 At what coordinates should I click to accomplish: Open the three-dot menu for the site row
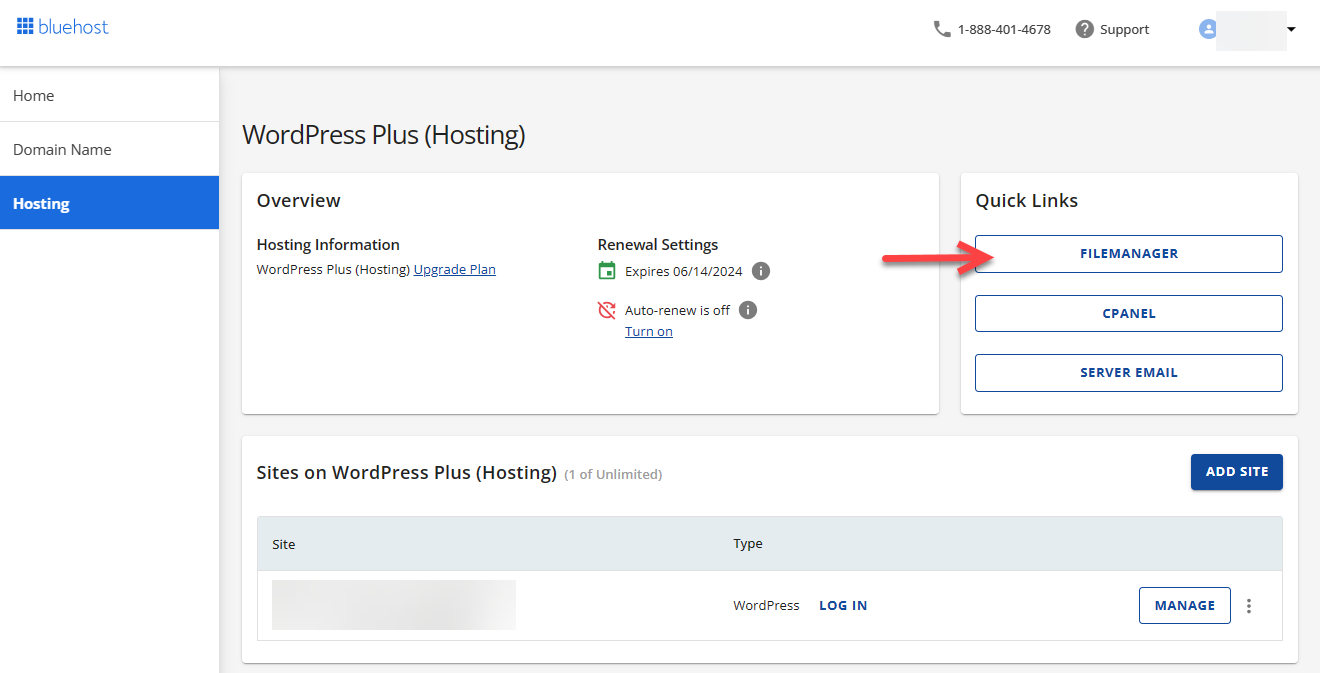pos(1249,606)
